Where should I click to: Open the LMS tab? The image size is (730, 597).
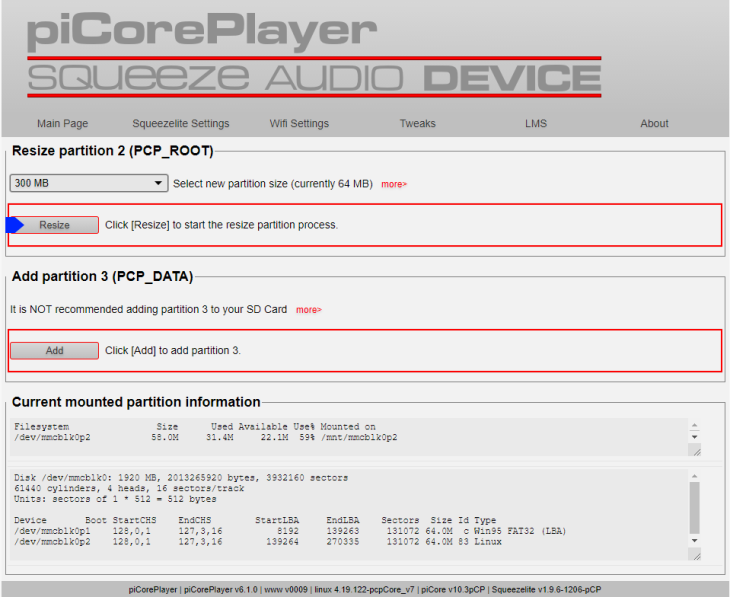[x=536, y=123]
